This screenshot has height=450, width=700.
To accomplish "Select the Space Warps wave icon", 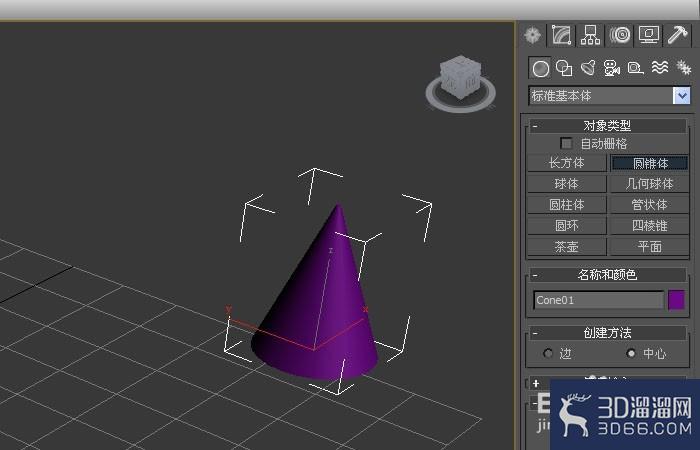I will coord(660,68).
